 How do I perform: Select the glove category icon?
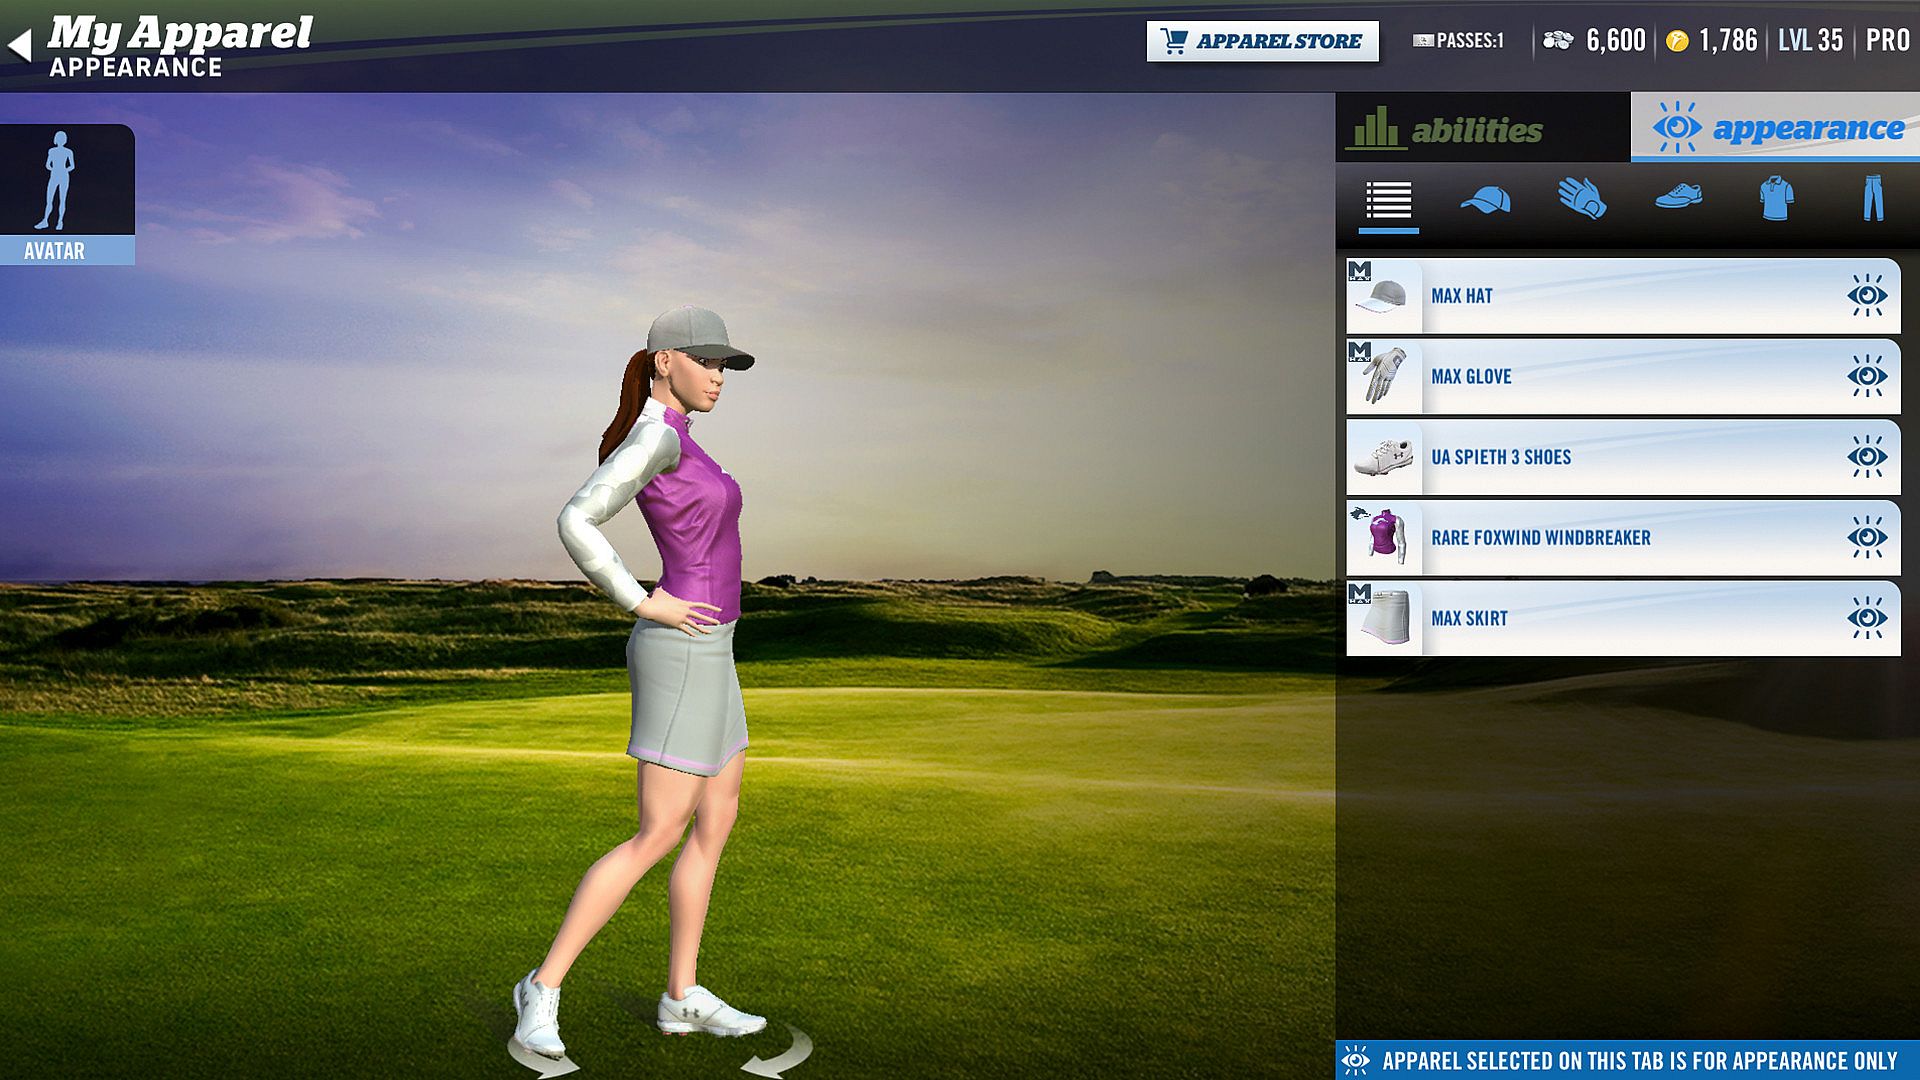coord(1582,198)
